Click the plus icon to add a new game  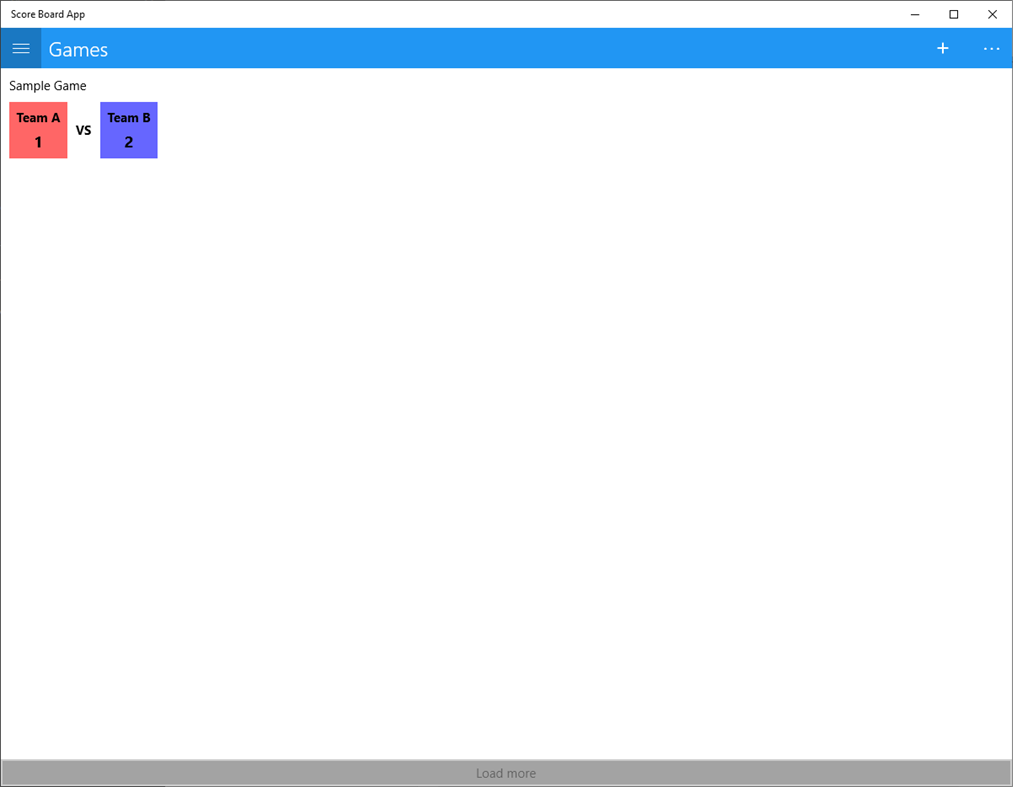coord(942,47)
